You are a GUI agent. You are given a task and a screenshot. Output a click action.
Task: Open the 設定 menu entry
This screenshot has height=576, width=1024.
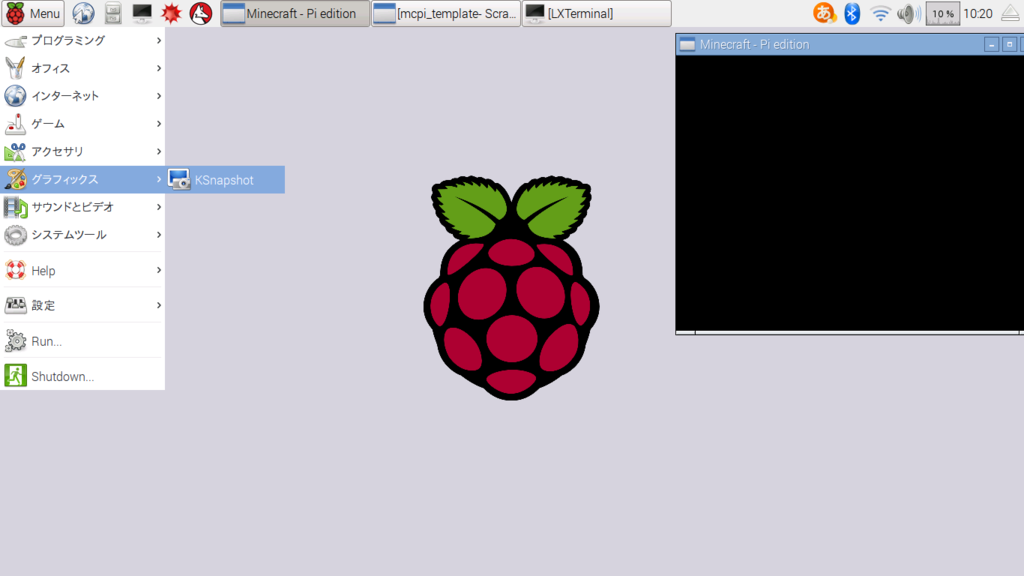pos(82,305)
